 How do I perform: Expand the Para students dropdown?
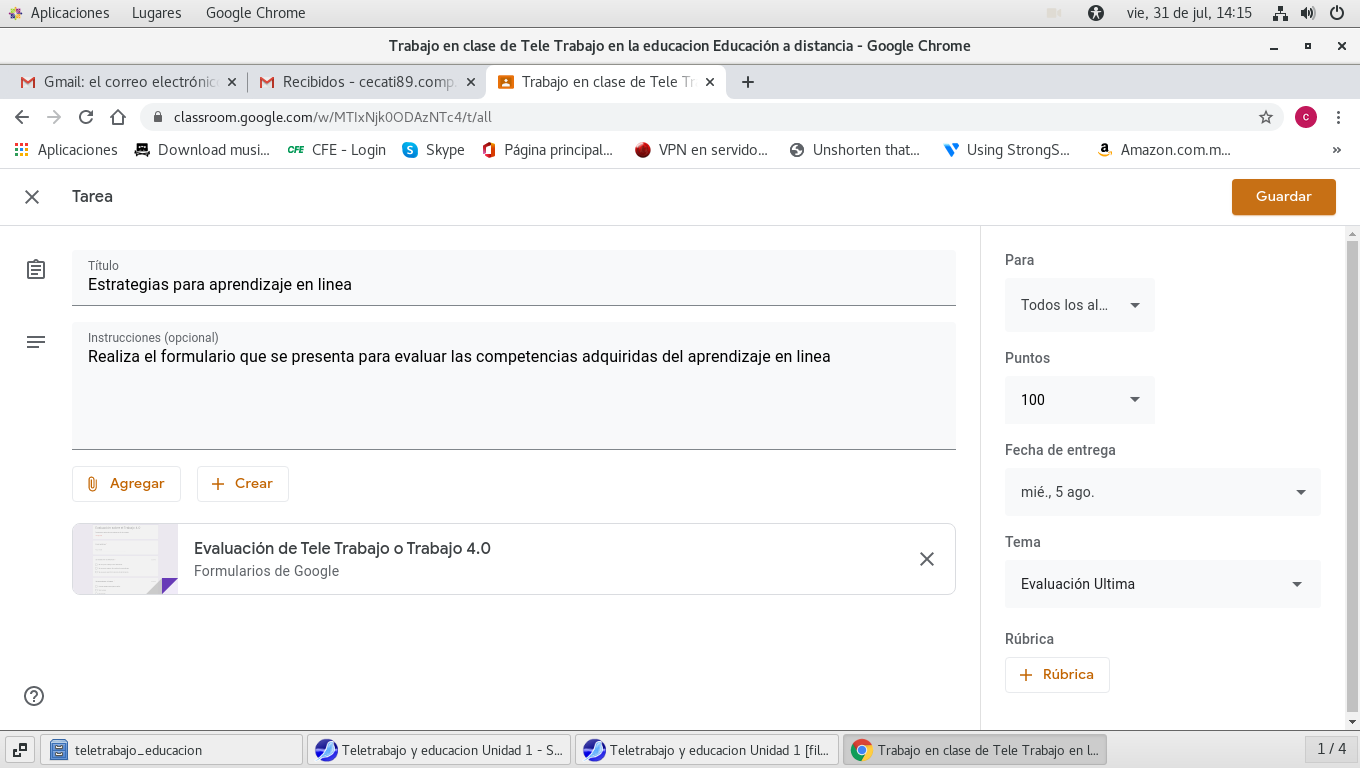[1079, 305]
